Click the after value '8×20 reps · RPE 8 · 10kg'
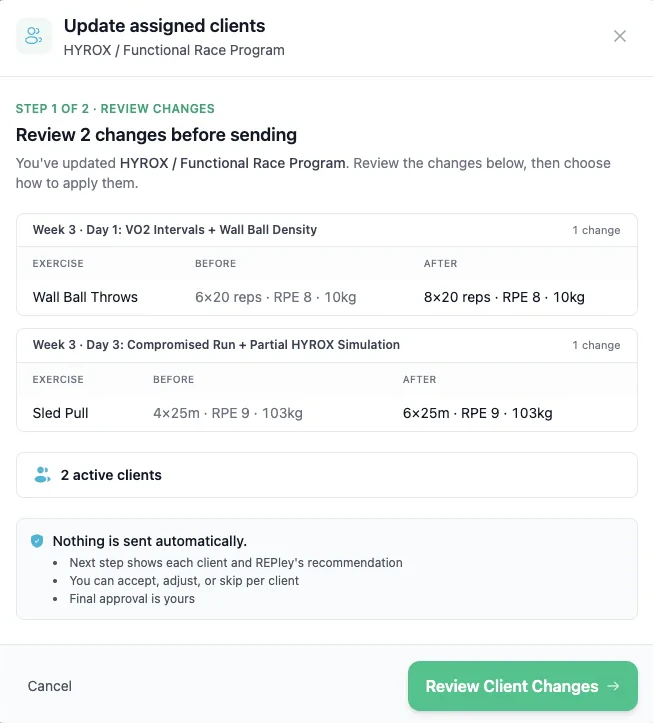 pos(505,297)
